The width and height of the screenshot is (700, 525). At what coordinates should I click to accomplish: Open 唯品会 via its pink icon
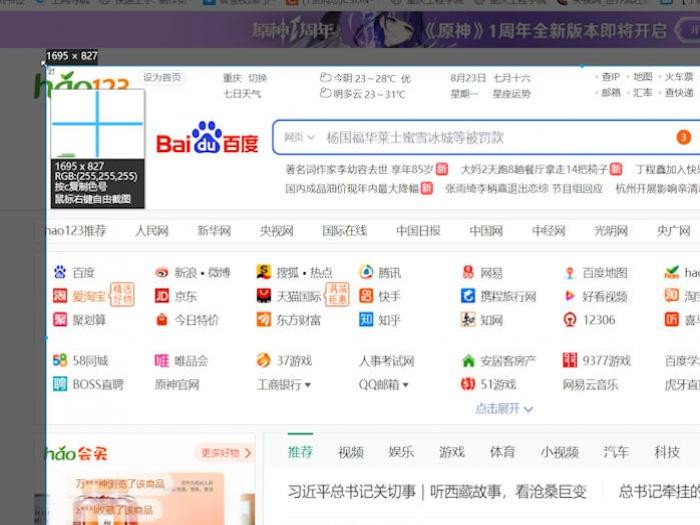click(162, 360)
